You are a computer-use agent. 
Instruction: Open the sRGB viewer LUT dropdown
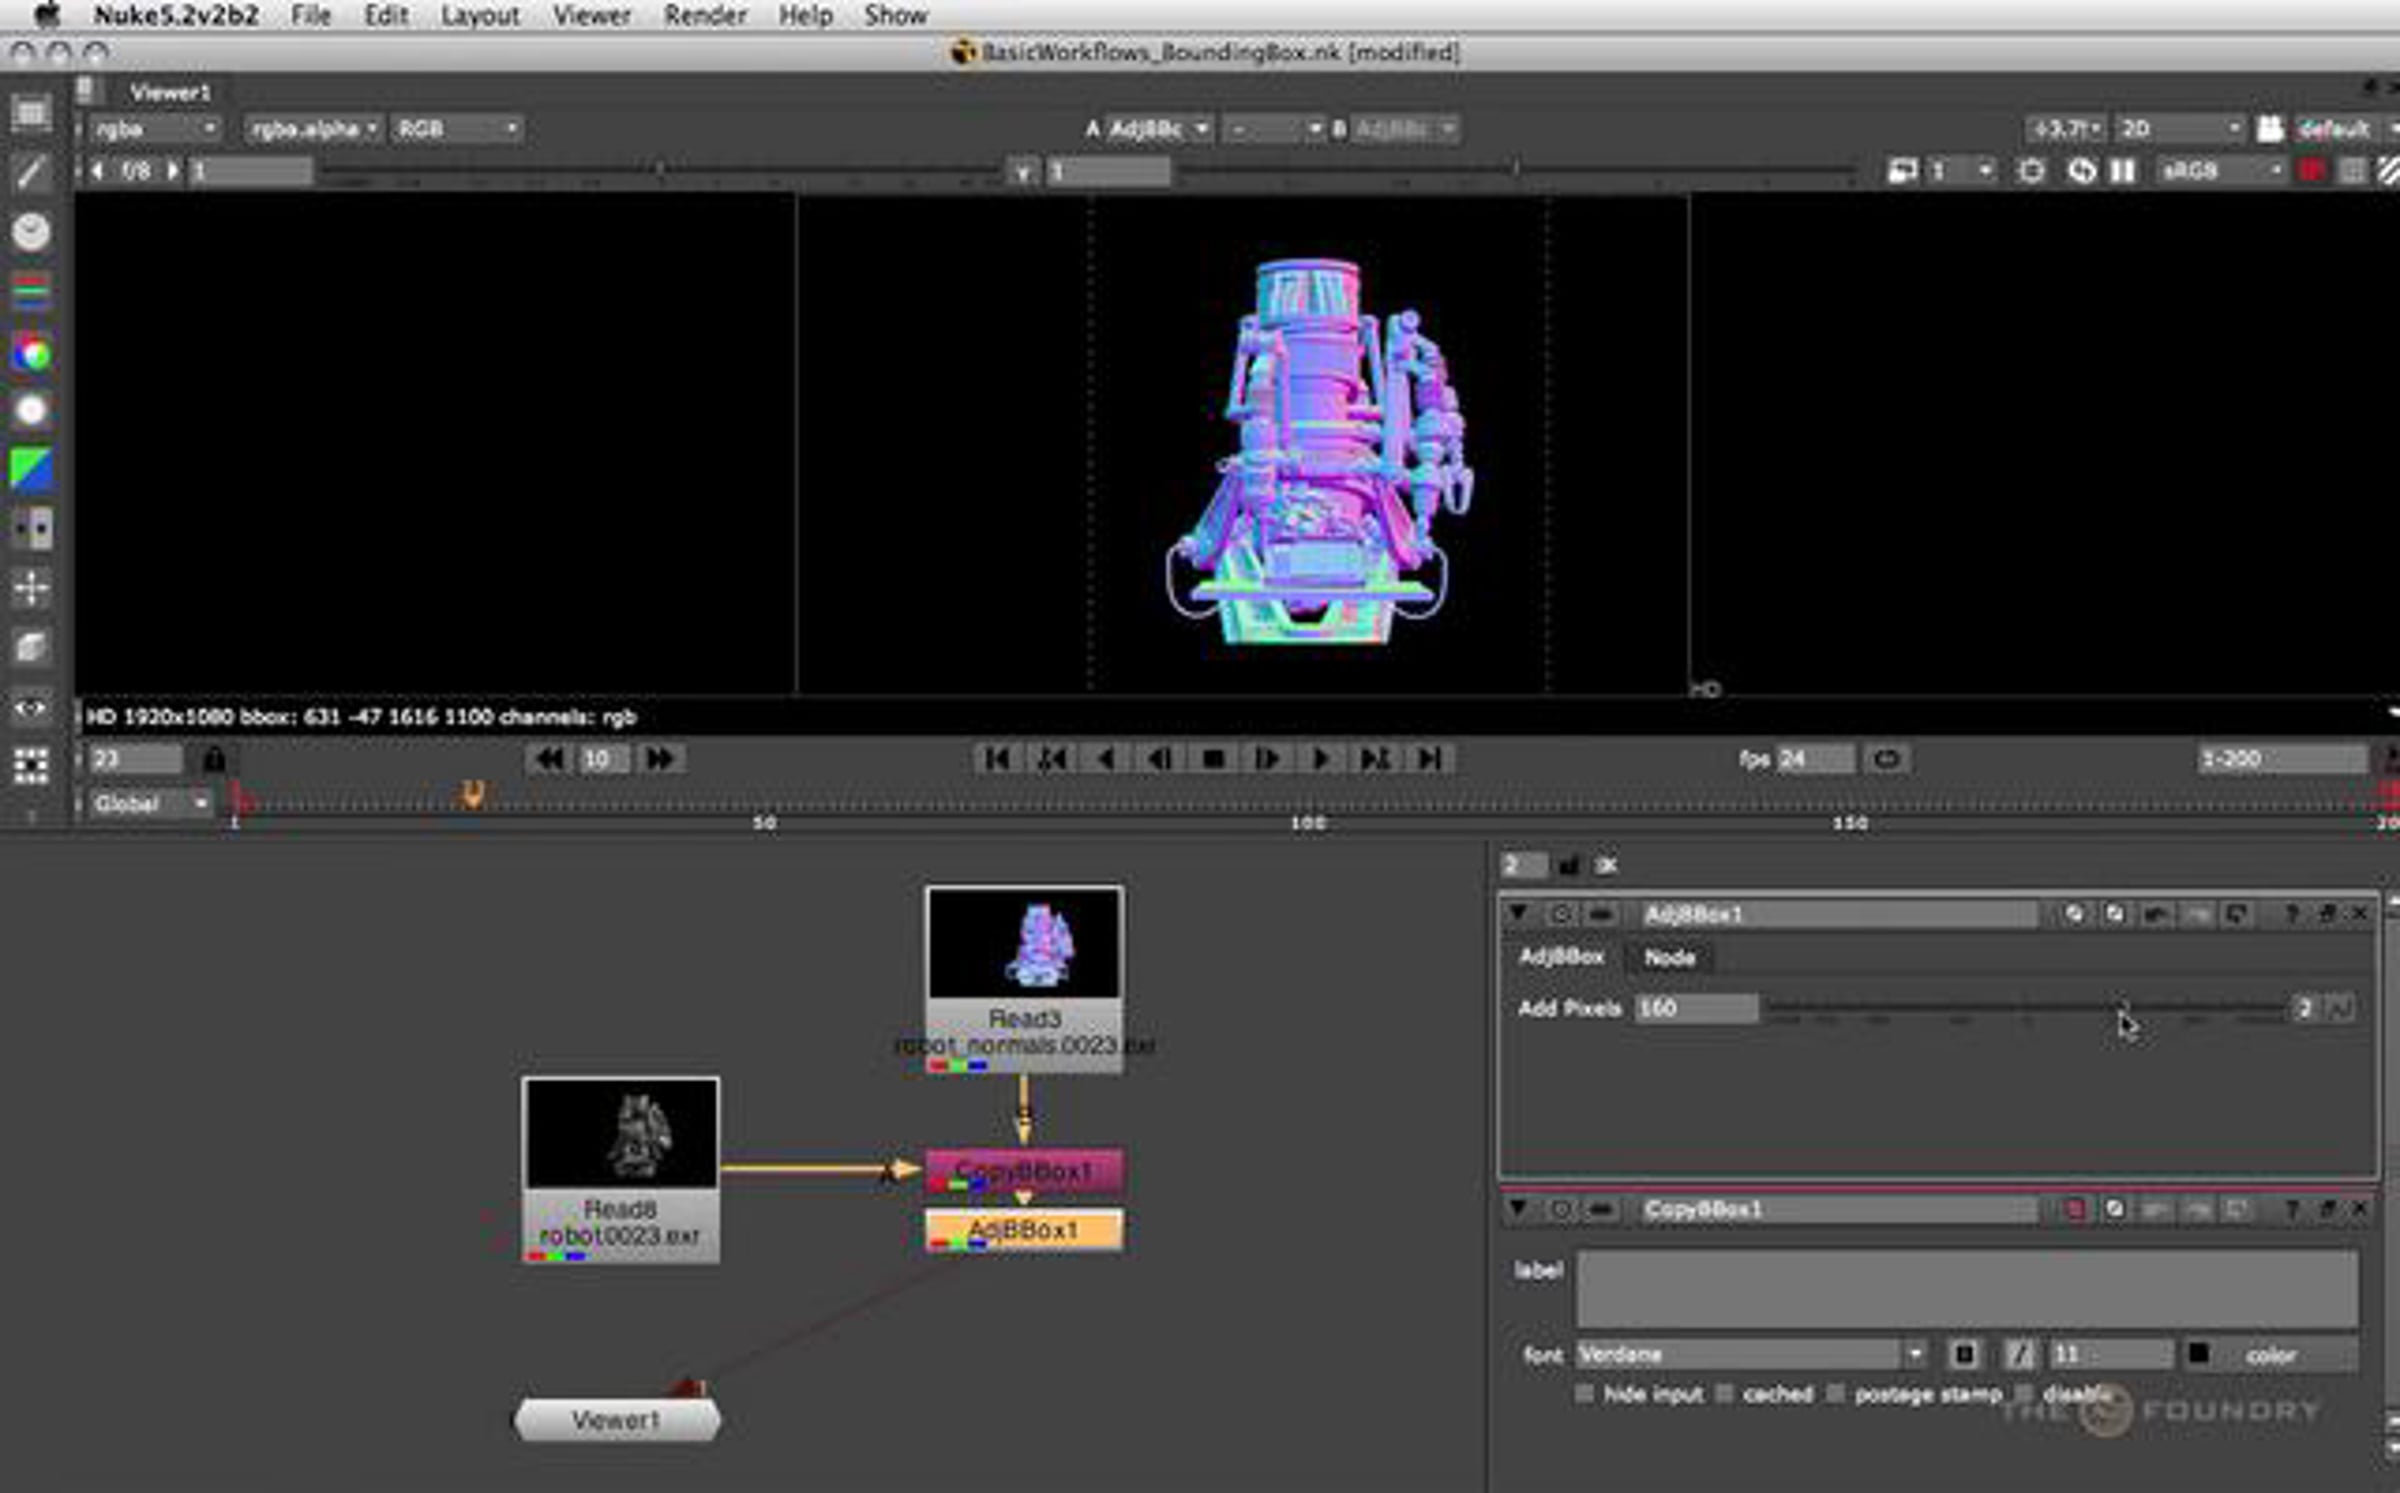point(2220,171)
